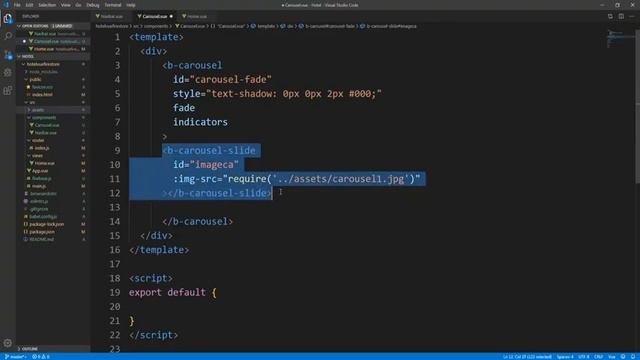Click unsaved dot on Carousel.vue tab
Viewport: 640px width, 360px height.
[x=171, y=16]
